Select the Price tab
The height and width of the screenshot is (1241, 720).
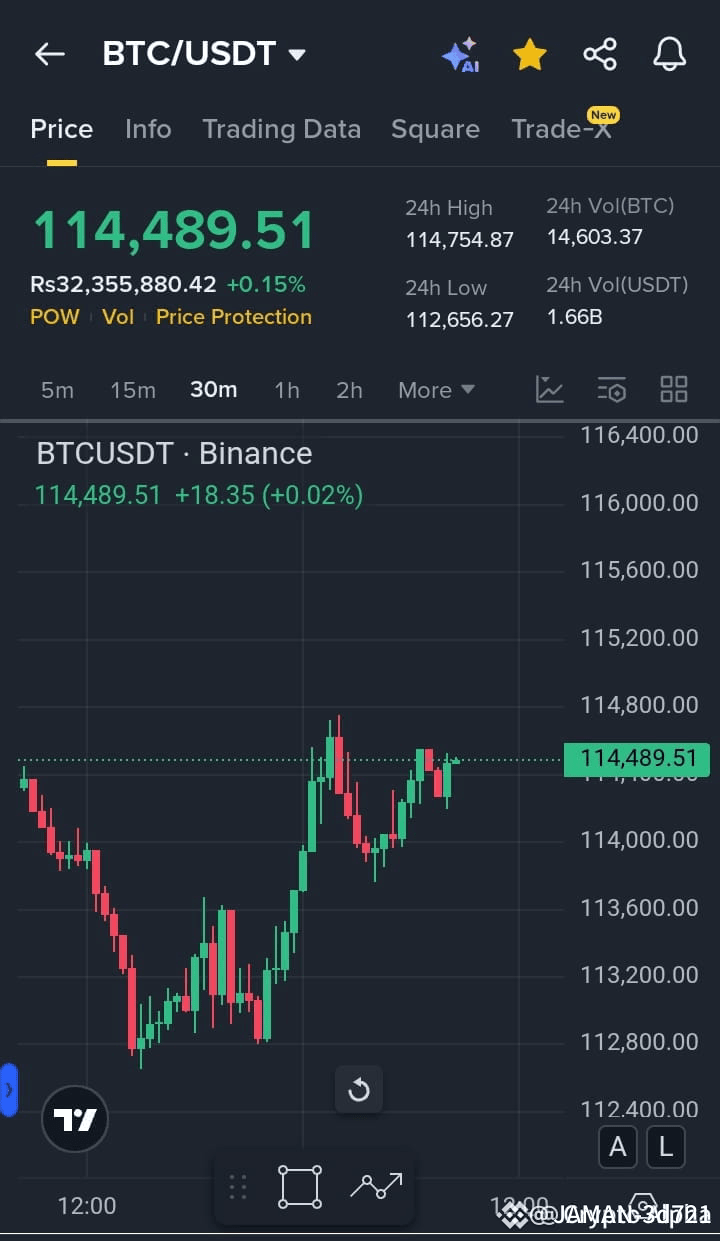[62, 129]
